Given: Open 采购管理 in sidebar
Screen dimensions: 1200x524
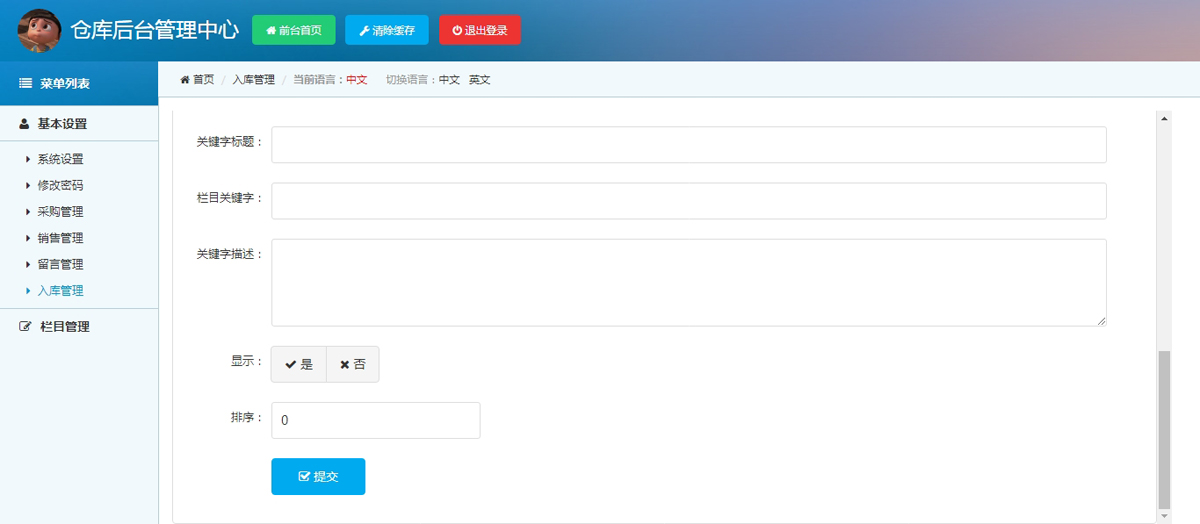Looking at the screenshot, I should pos(60,212).
